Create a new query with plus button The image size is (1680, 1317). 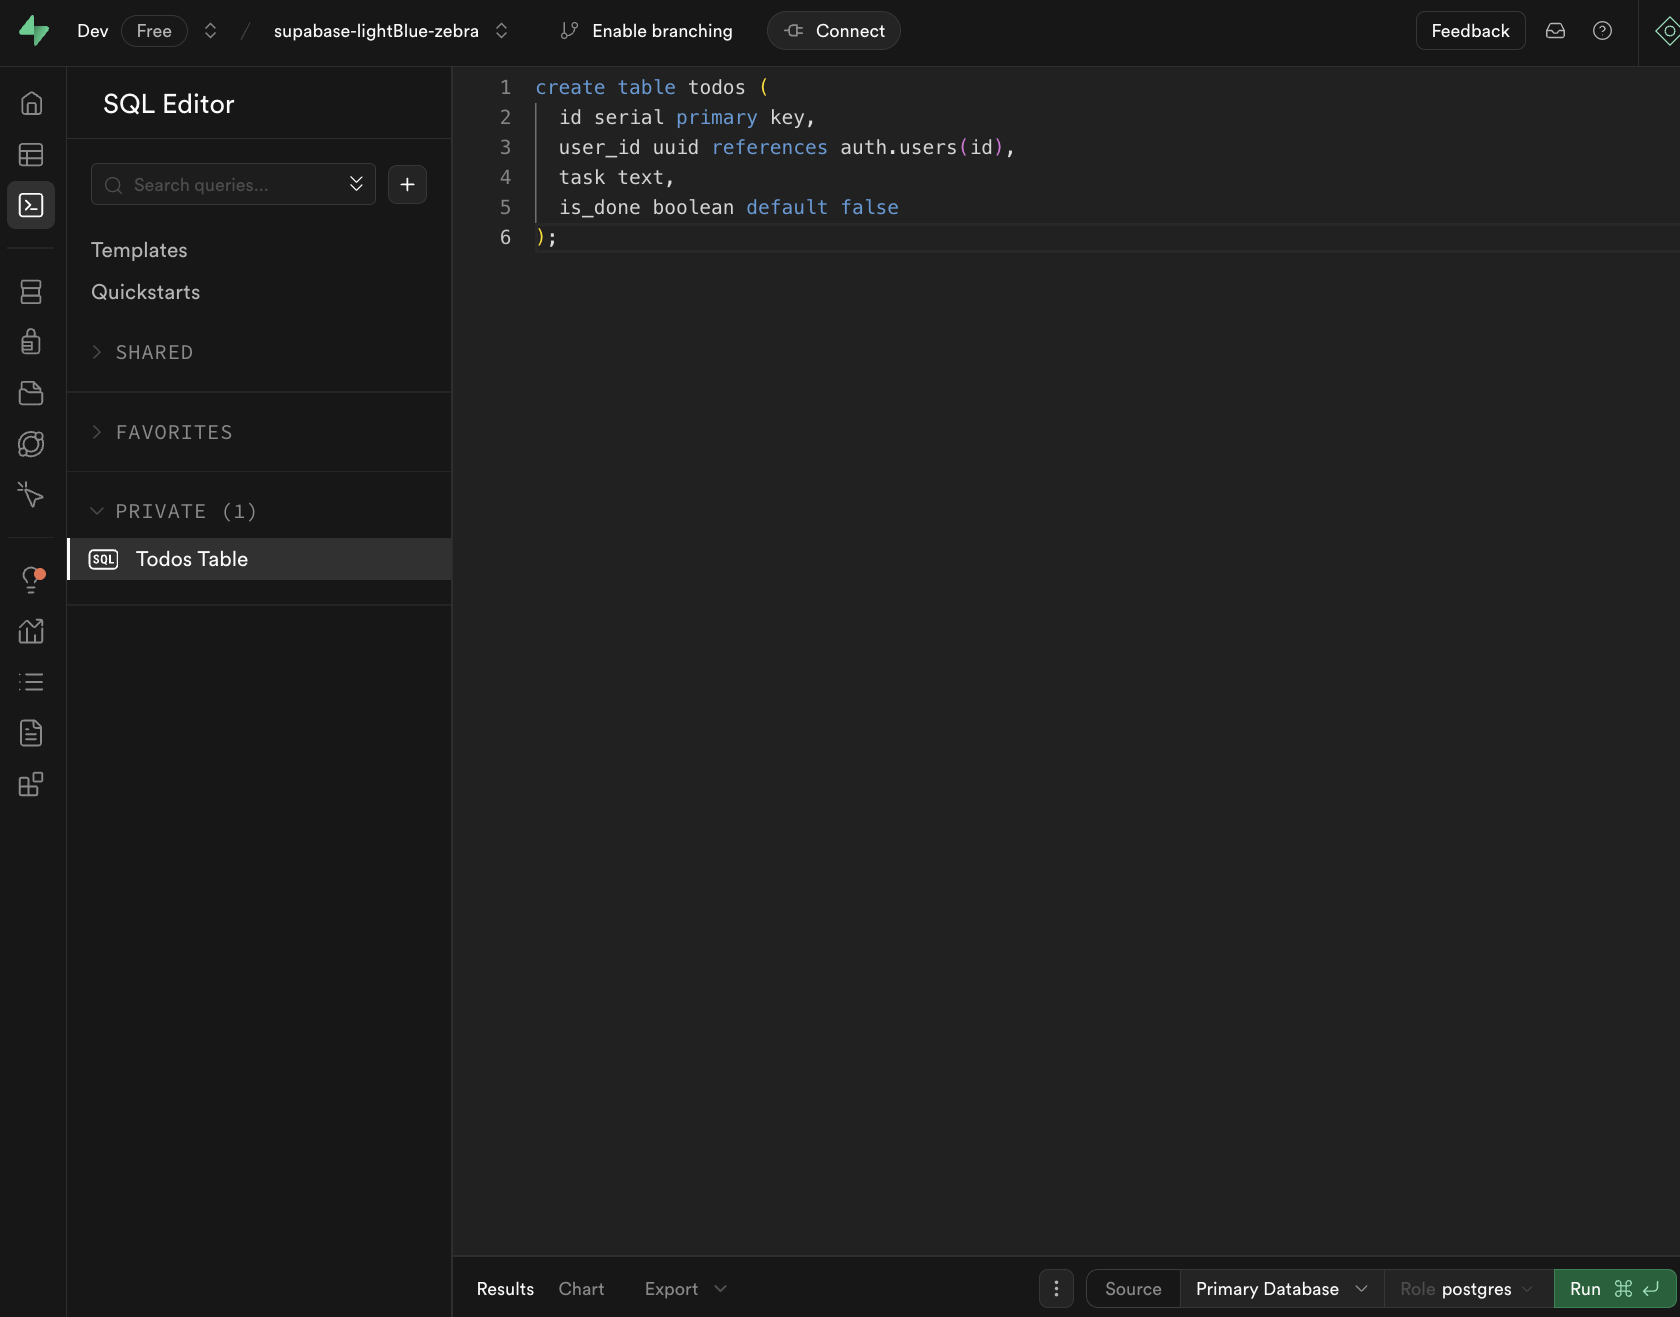click(407, 184)
